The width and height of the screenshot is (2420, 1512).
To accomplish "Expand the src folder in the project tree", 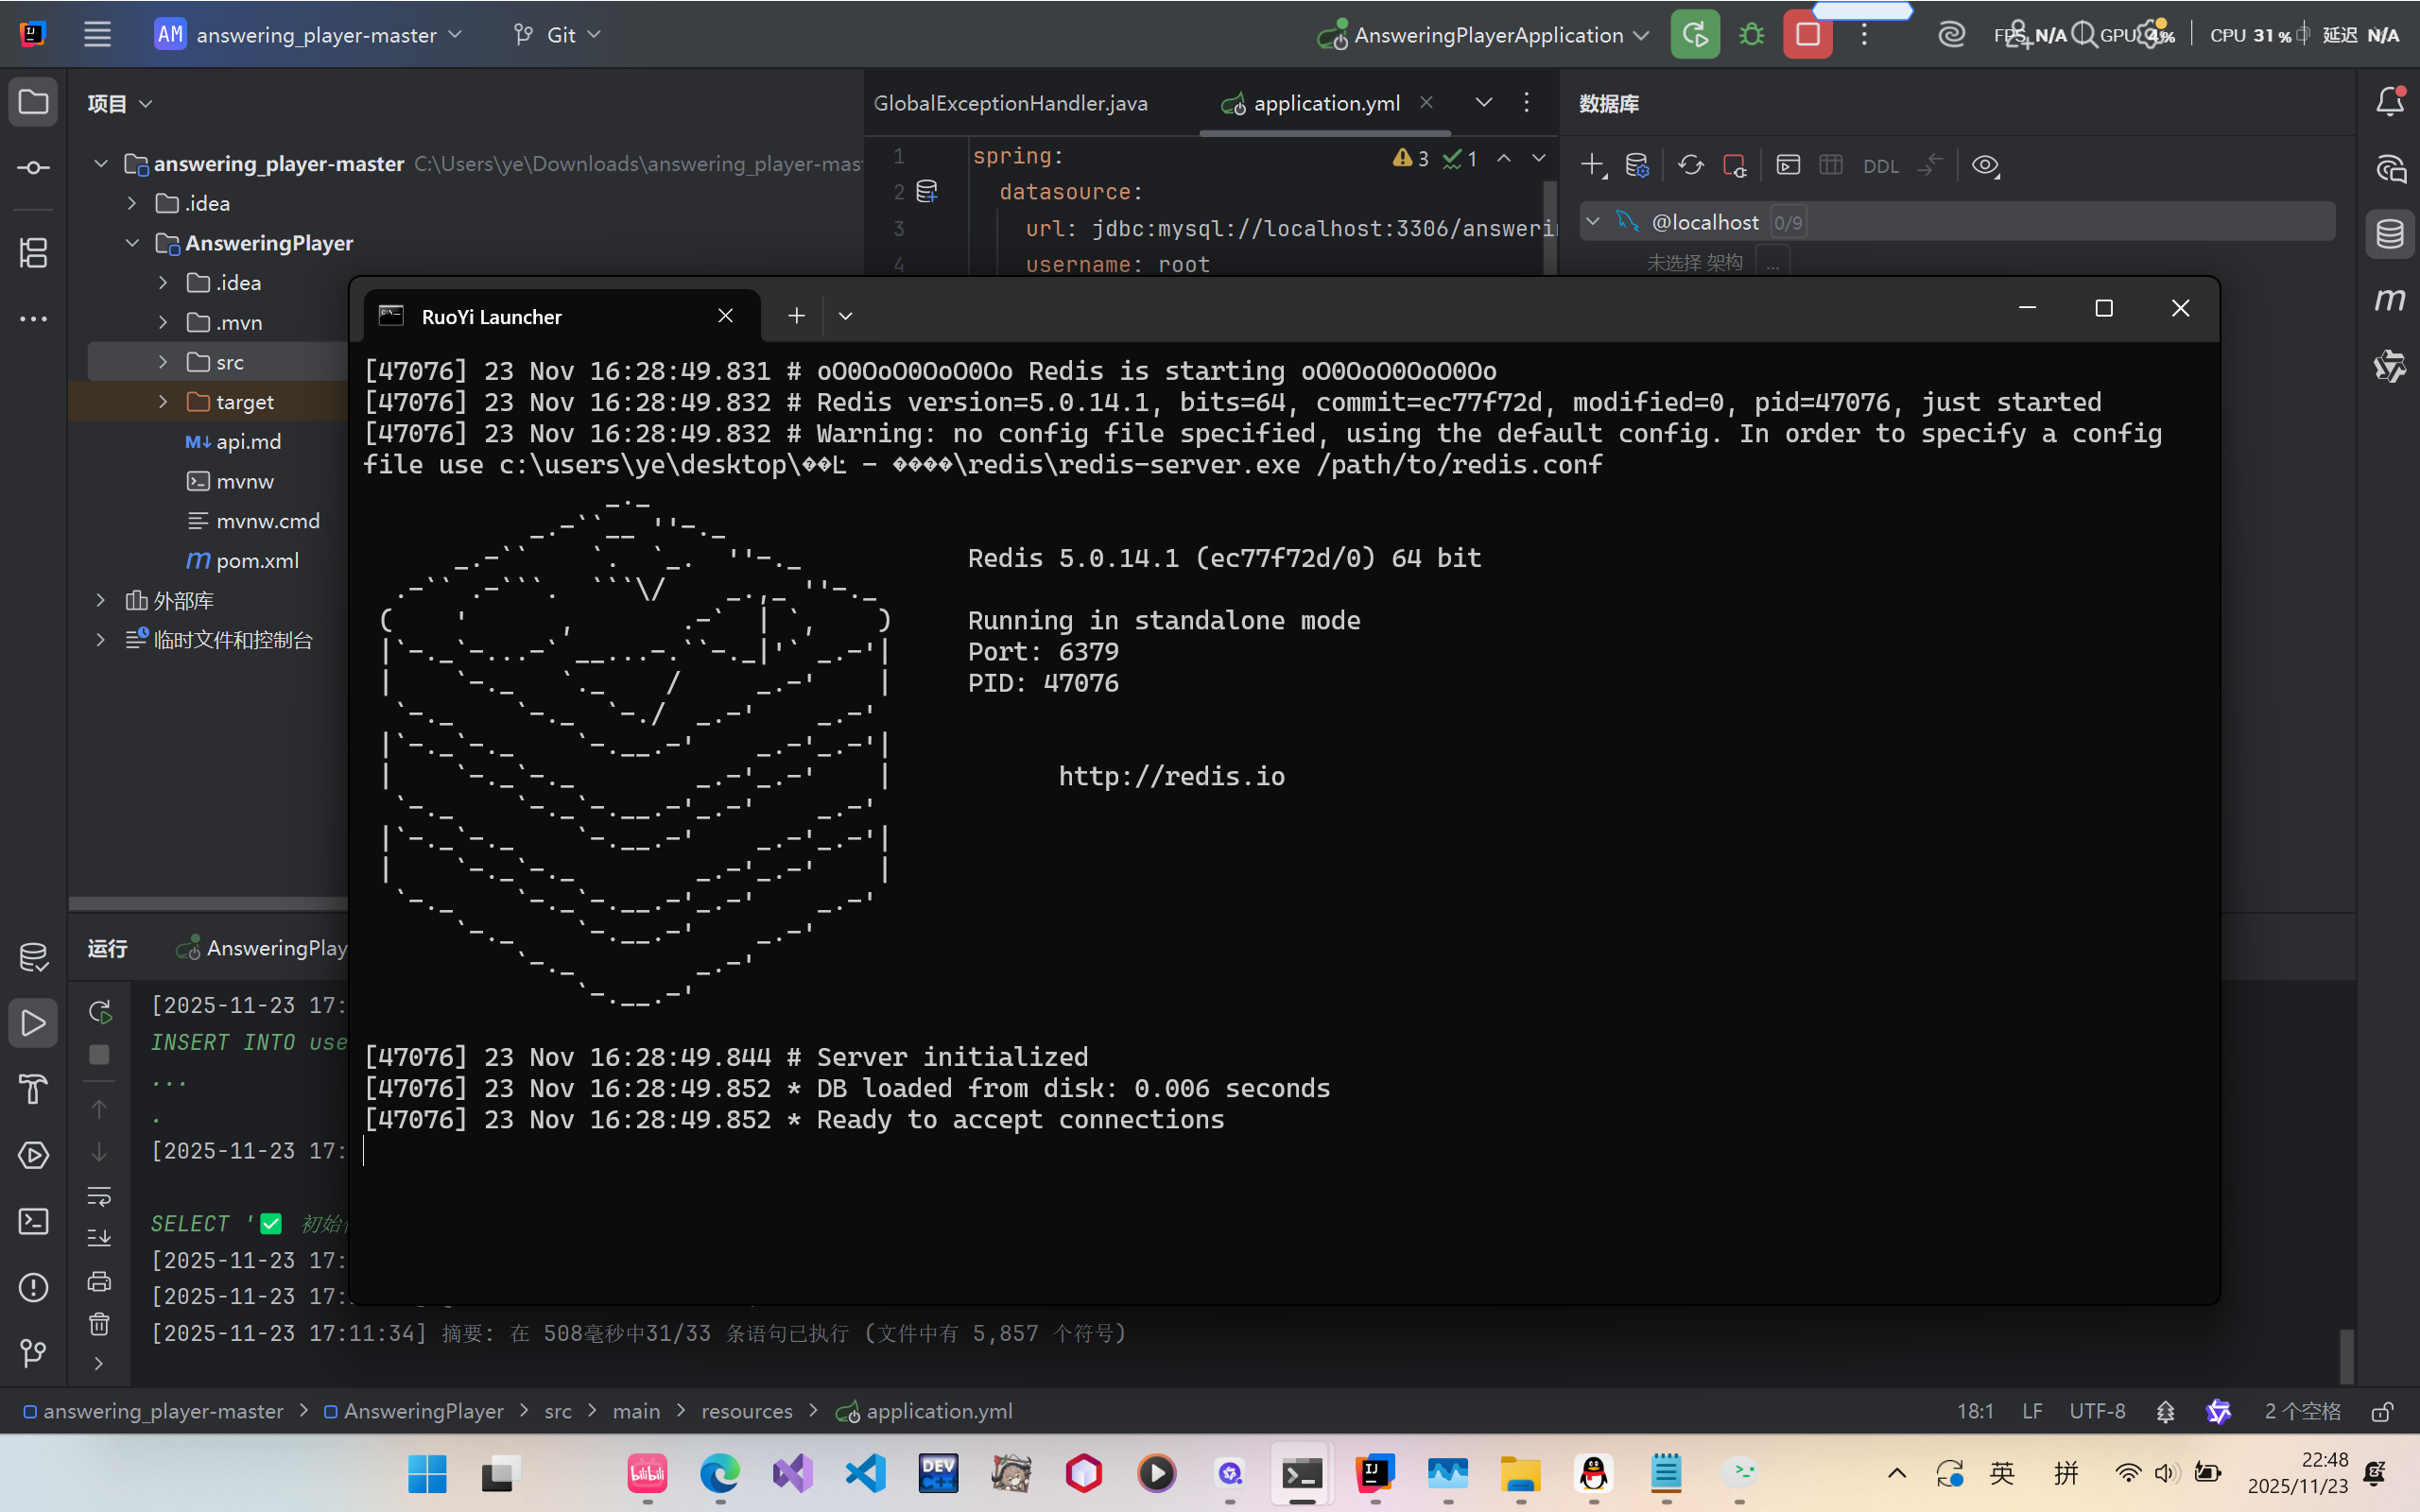I will (x=163, y=362).
